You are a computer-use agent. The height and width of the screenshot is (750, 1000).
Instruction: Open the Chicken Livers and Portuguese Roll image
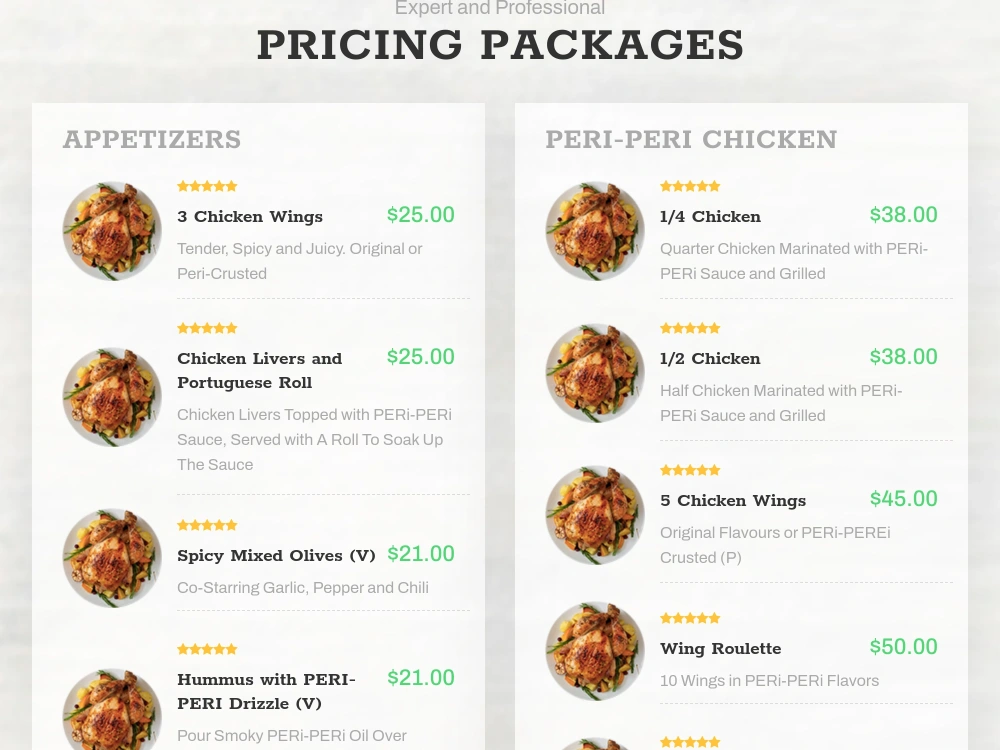[112, 397]
